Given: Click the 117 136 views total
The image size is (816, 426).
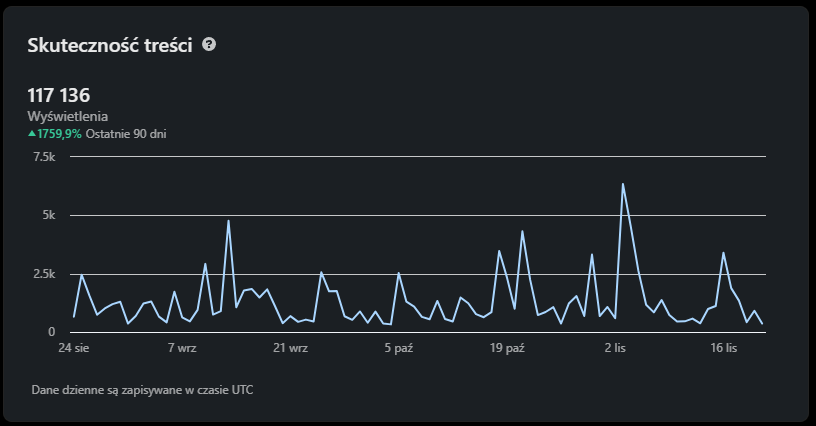Looking at the screenshot, I should pos(59,96).
